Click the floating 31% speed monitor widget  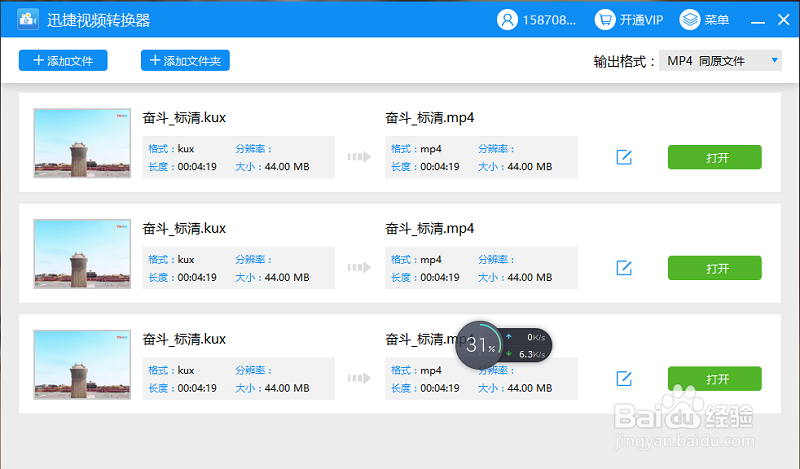[x=503, y=345]
